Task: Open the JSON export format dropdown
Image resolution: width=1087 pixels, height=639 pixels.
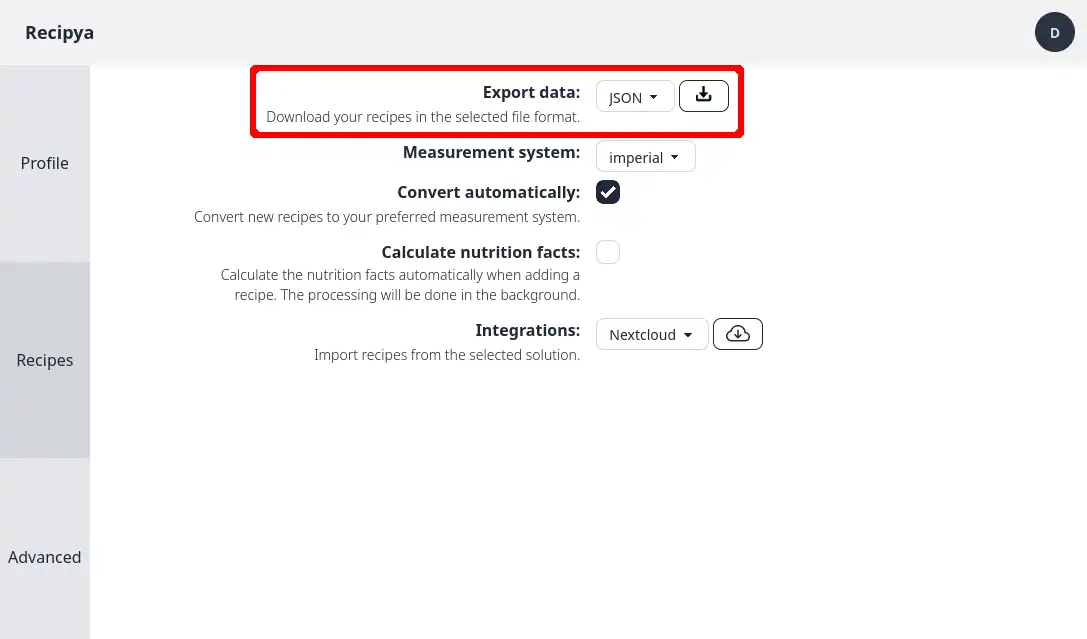Action: click(635, 96)
